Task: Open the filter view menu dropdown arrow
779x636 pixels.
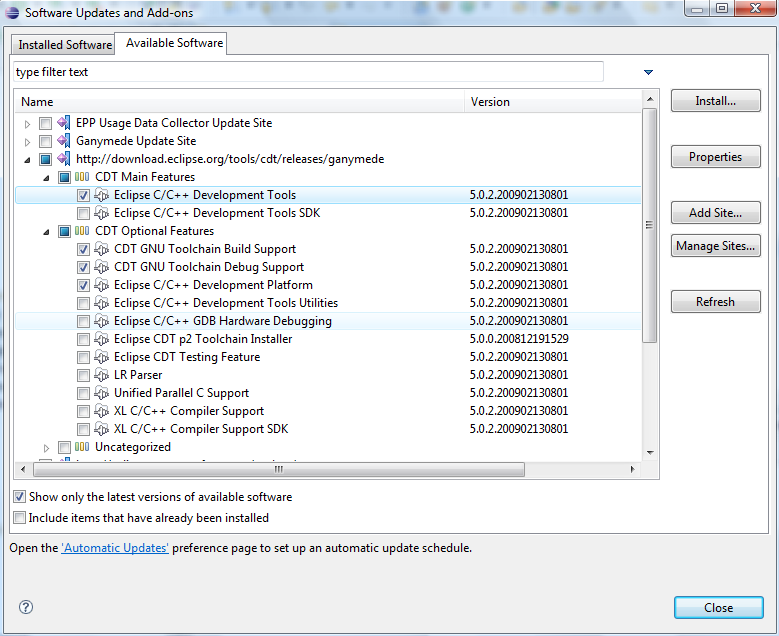Action: 648,72
